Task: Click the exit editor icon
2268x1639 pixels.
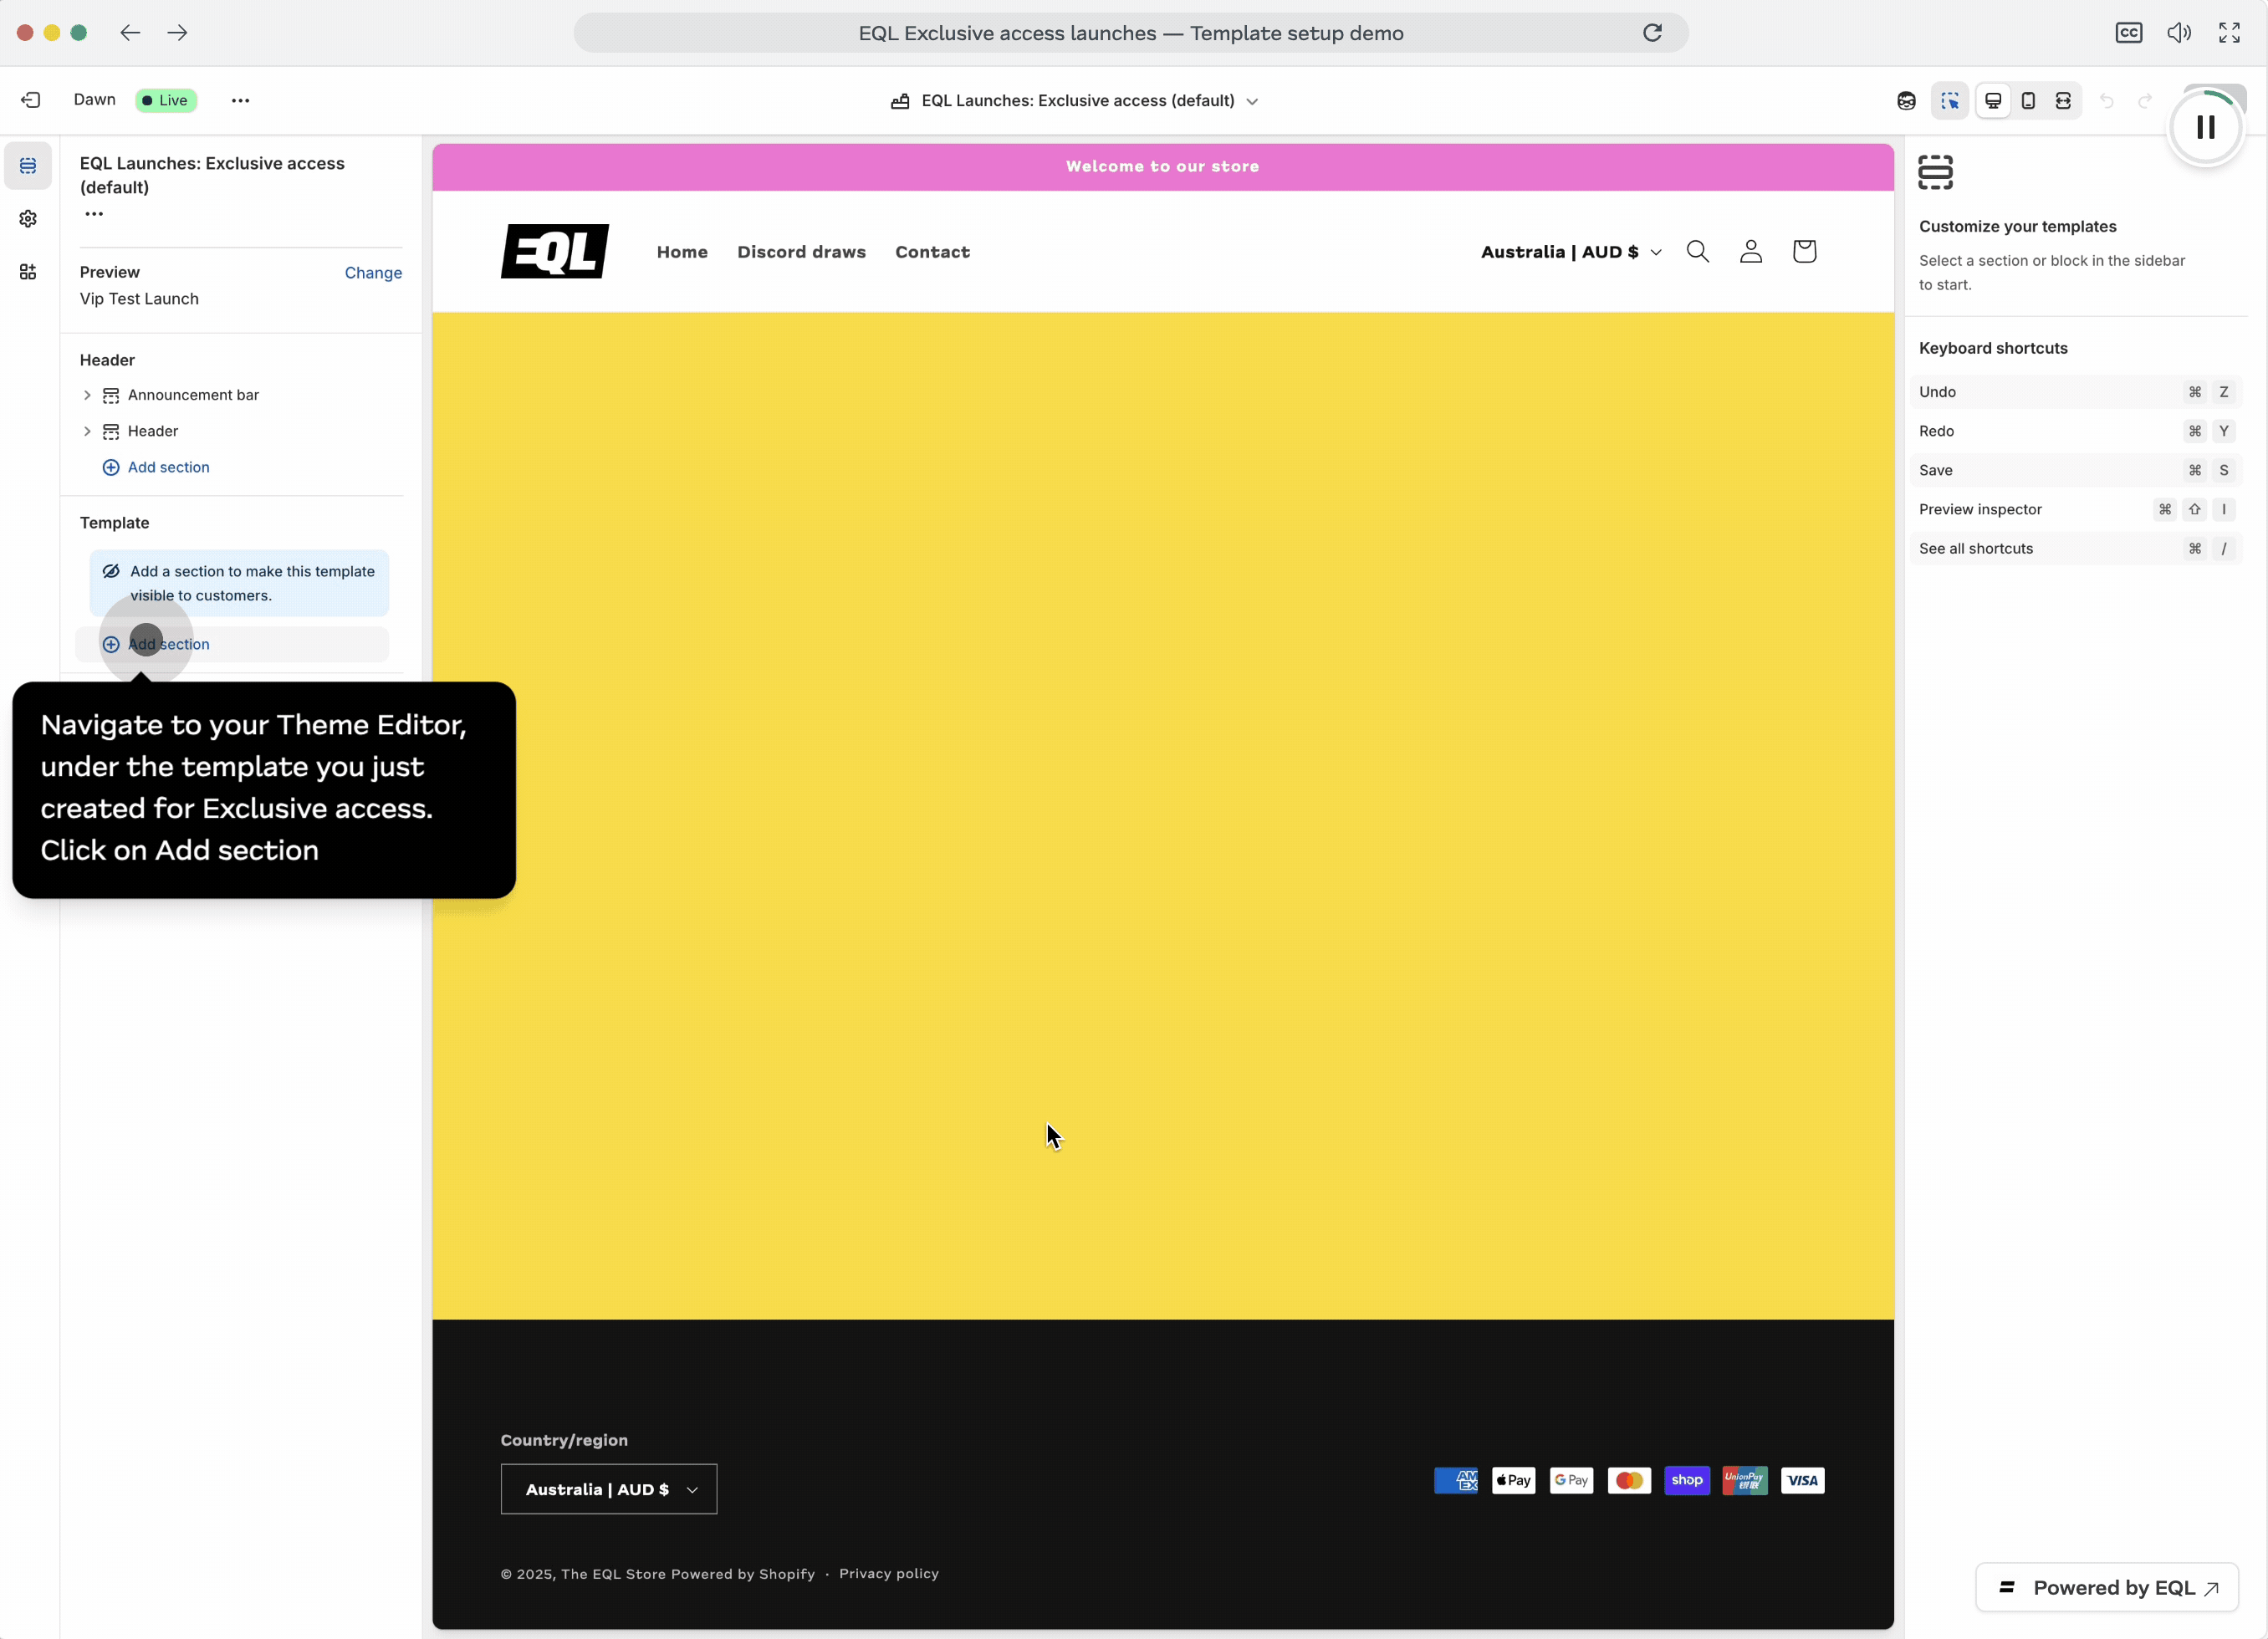Action: point(31,100)
